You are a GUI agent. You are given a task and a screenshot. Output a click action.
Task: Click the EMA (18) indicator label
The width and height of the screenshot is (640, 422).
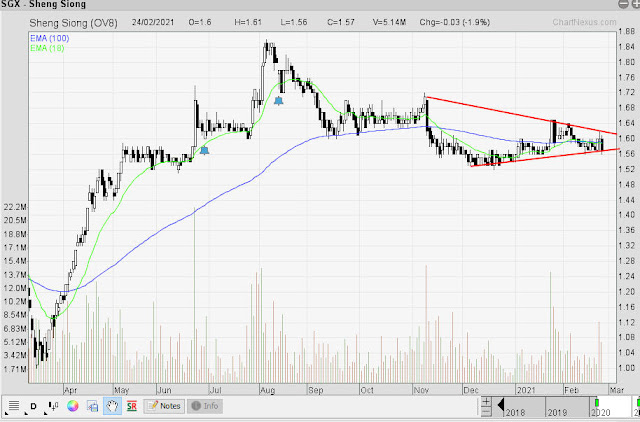pyautogui.click(x=47, y=48)
